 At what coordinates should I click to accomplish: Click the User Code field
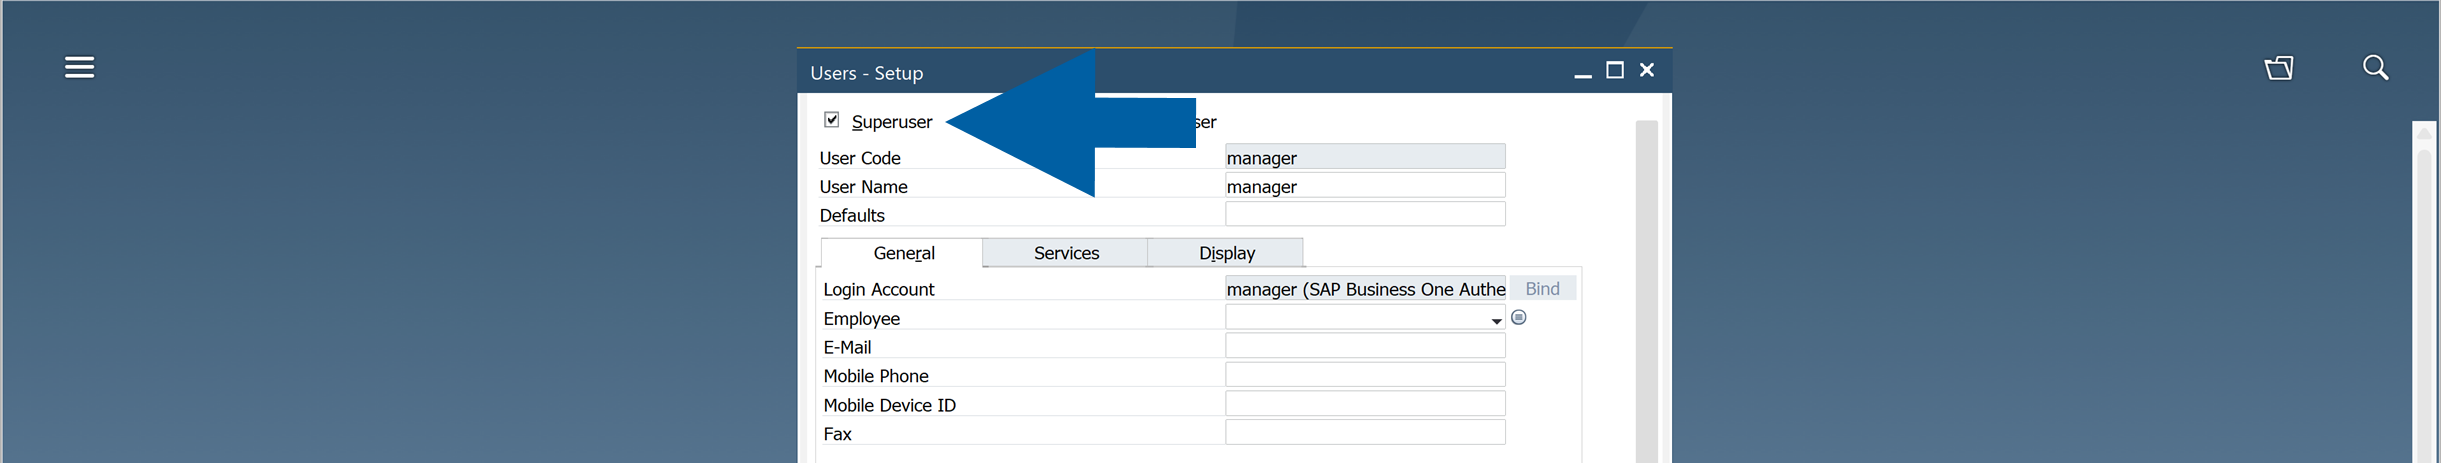point(1365,157)
